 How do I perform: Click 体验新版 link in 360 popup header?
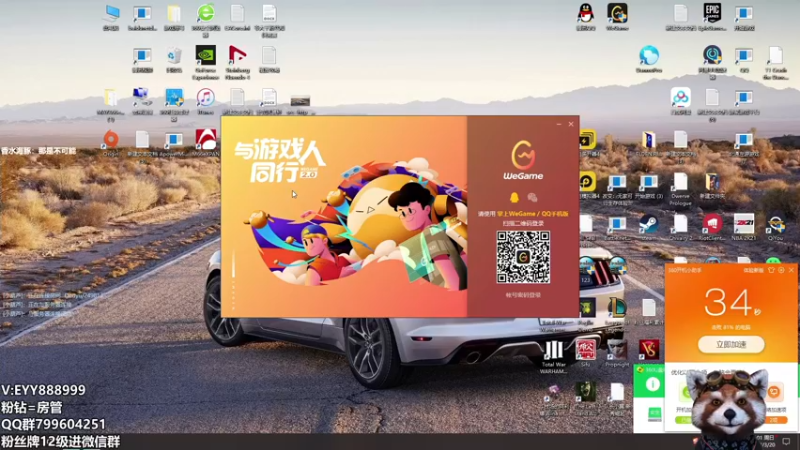[754, 270]
